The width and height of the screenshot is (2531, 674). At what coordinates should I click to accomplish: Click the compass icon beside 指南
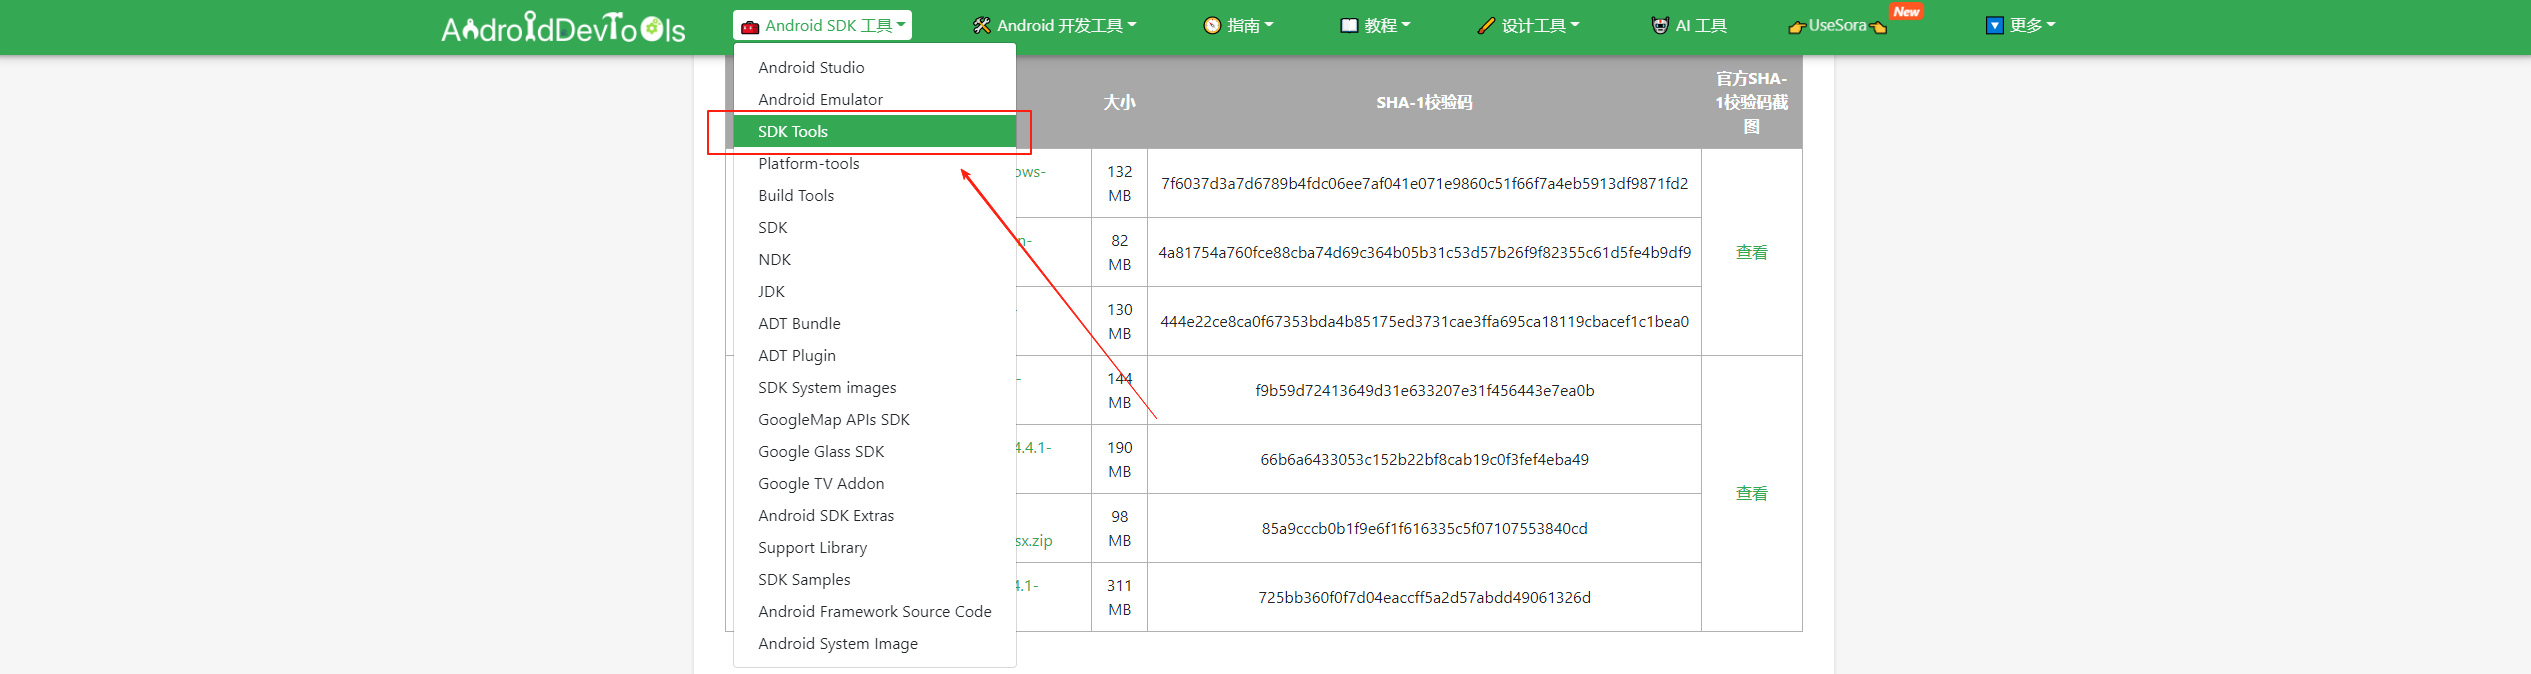tap(1212, 26)
